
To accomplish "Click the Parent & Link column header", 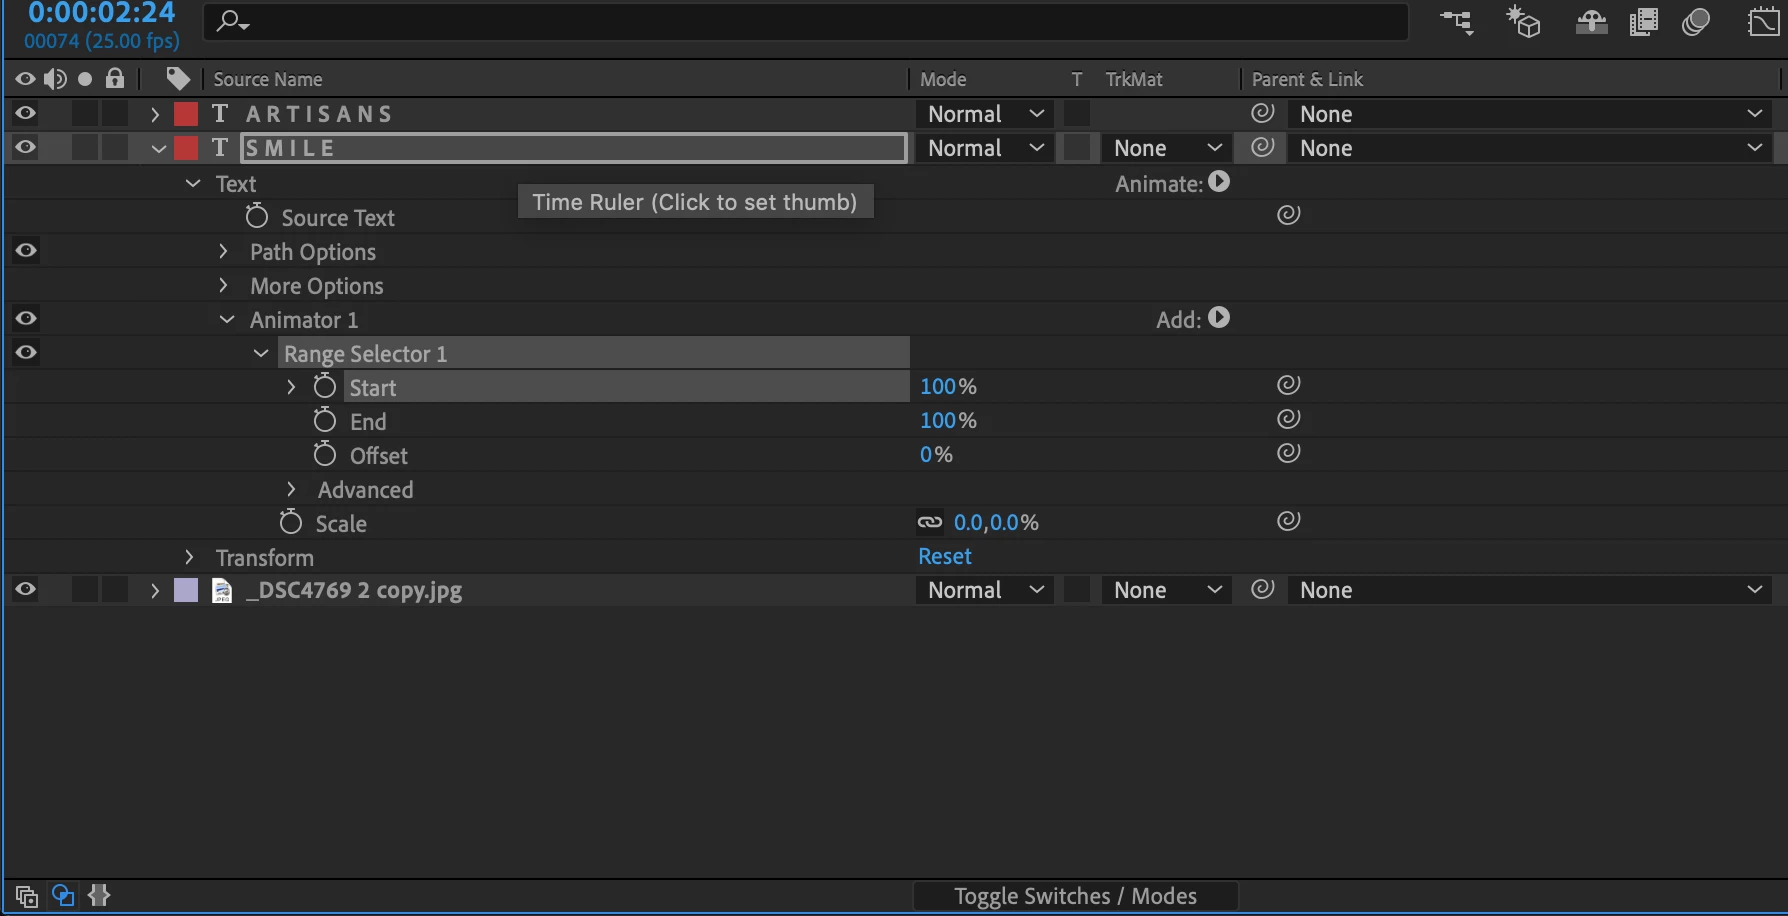I will pos(1307,79).
